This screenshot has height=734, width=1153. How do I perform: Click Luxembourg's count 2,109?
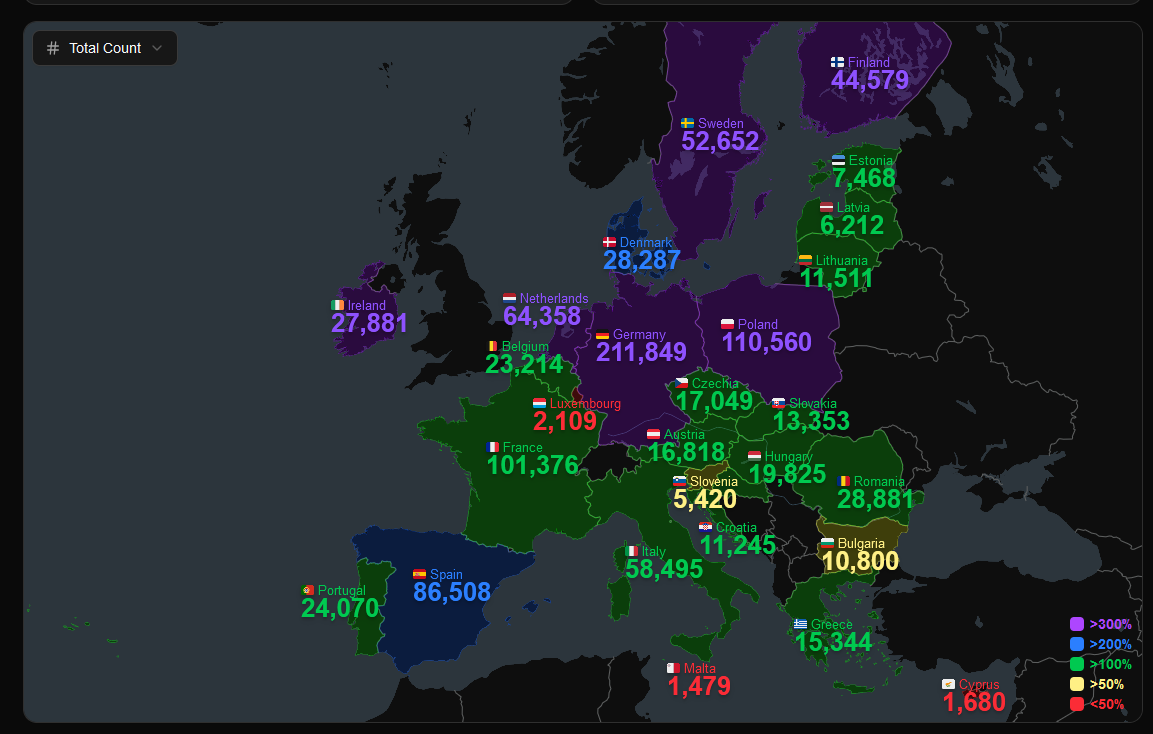click(x=565, y=421)
